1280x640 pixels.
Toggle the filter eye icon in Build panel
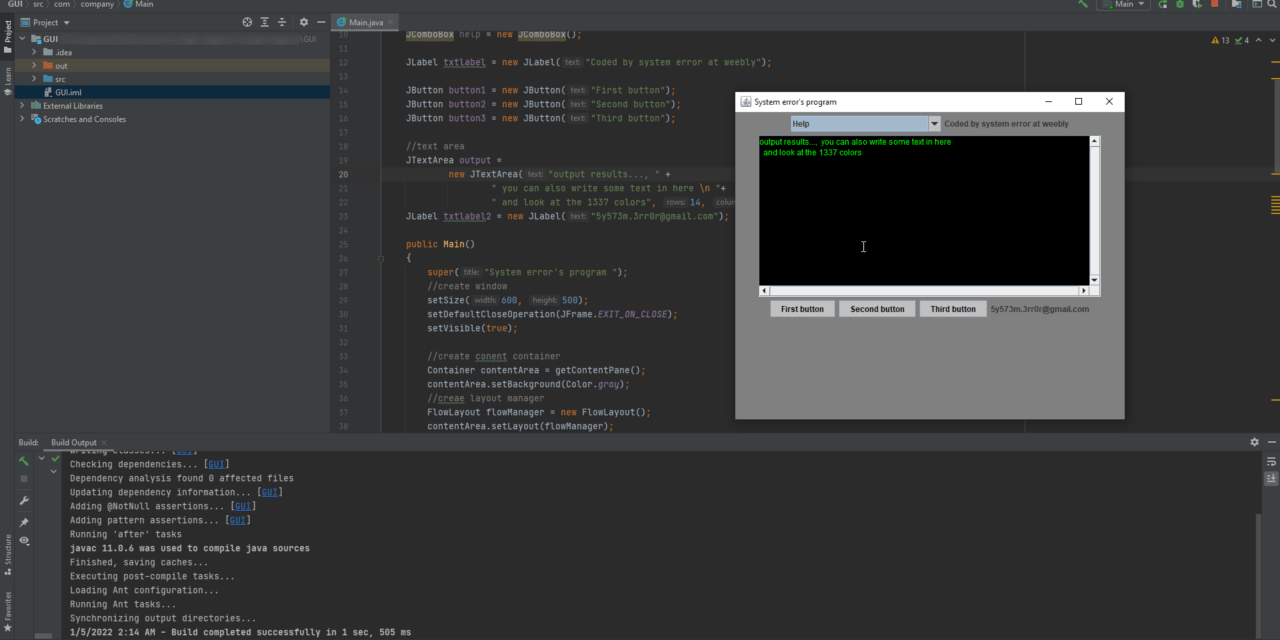click(24, 540)
